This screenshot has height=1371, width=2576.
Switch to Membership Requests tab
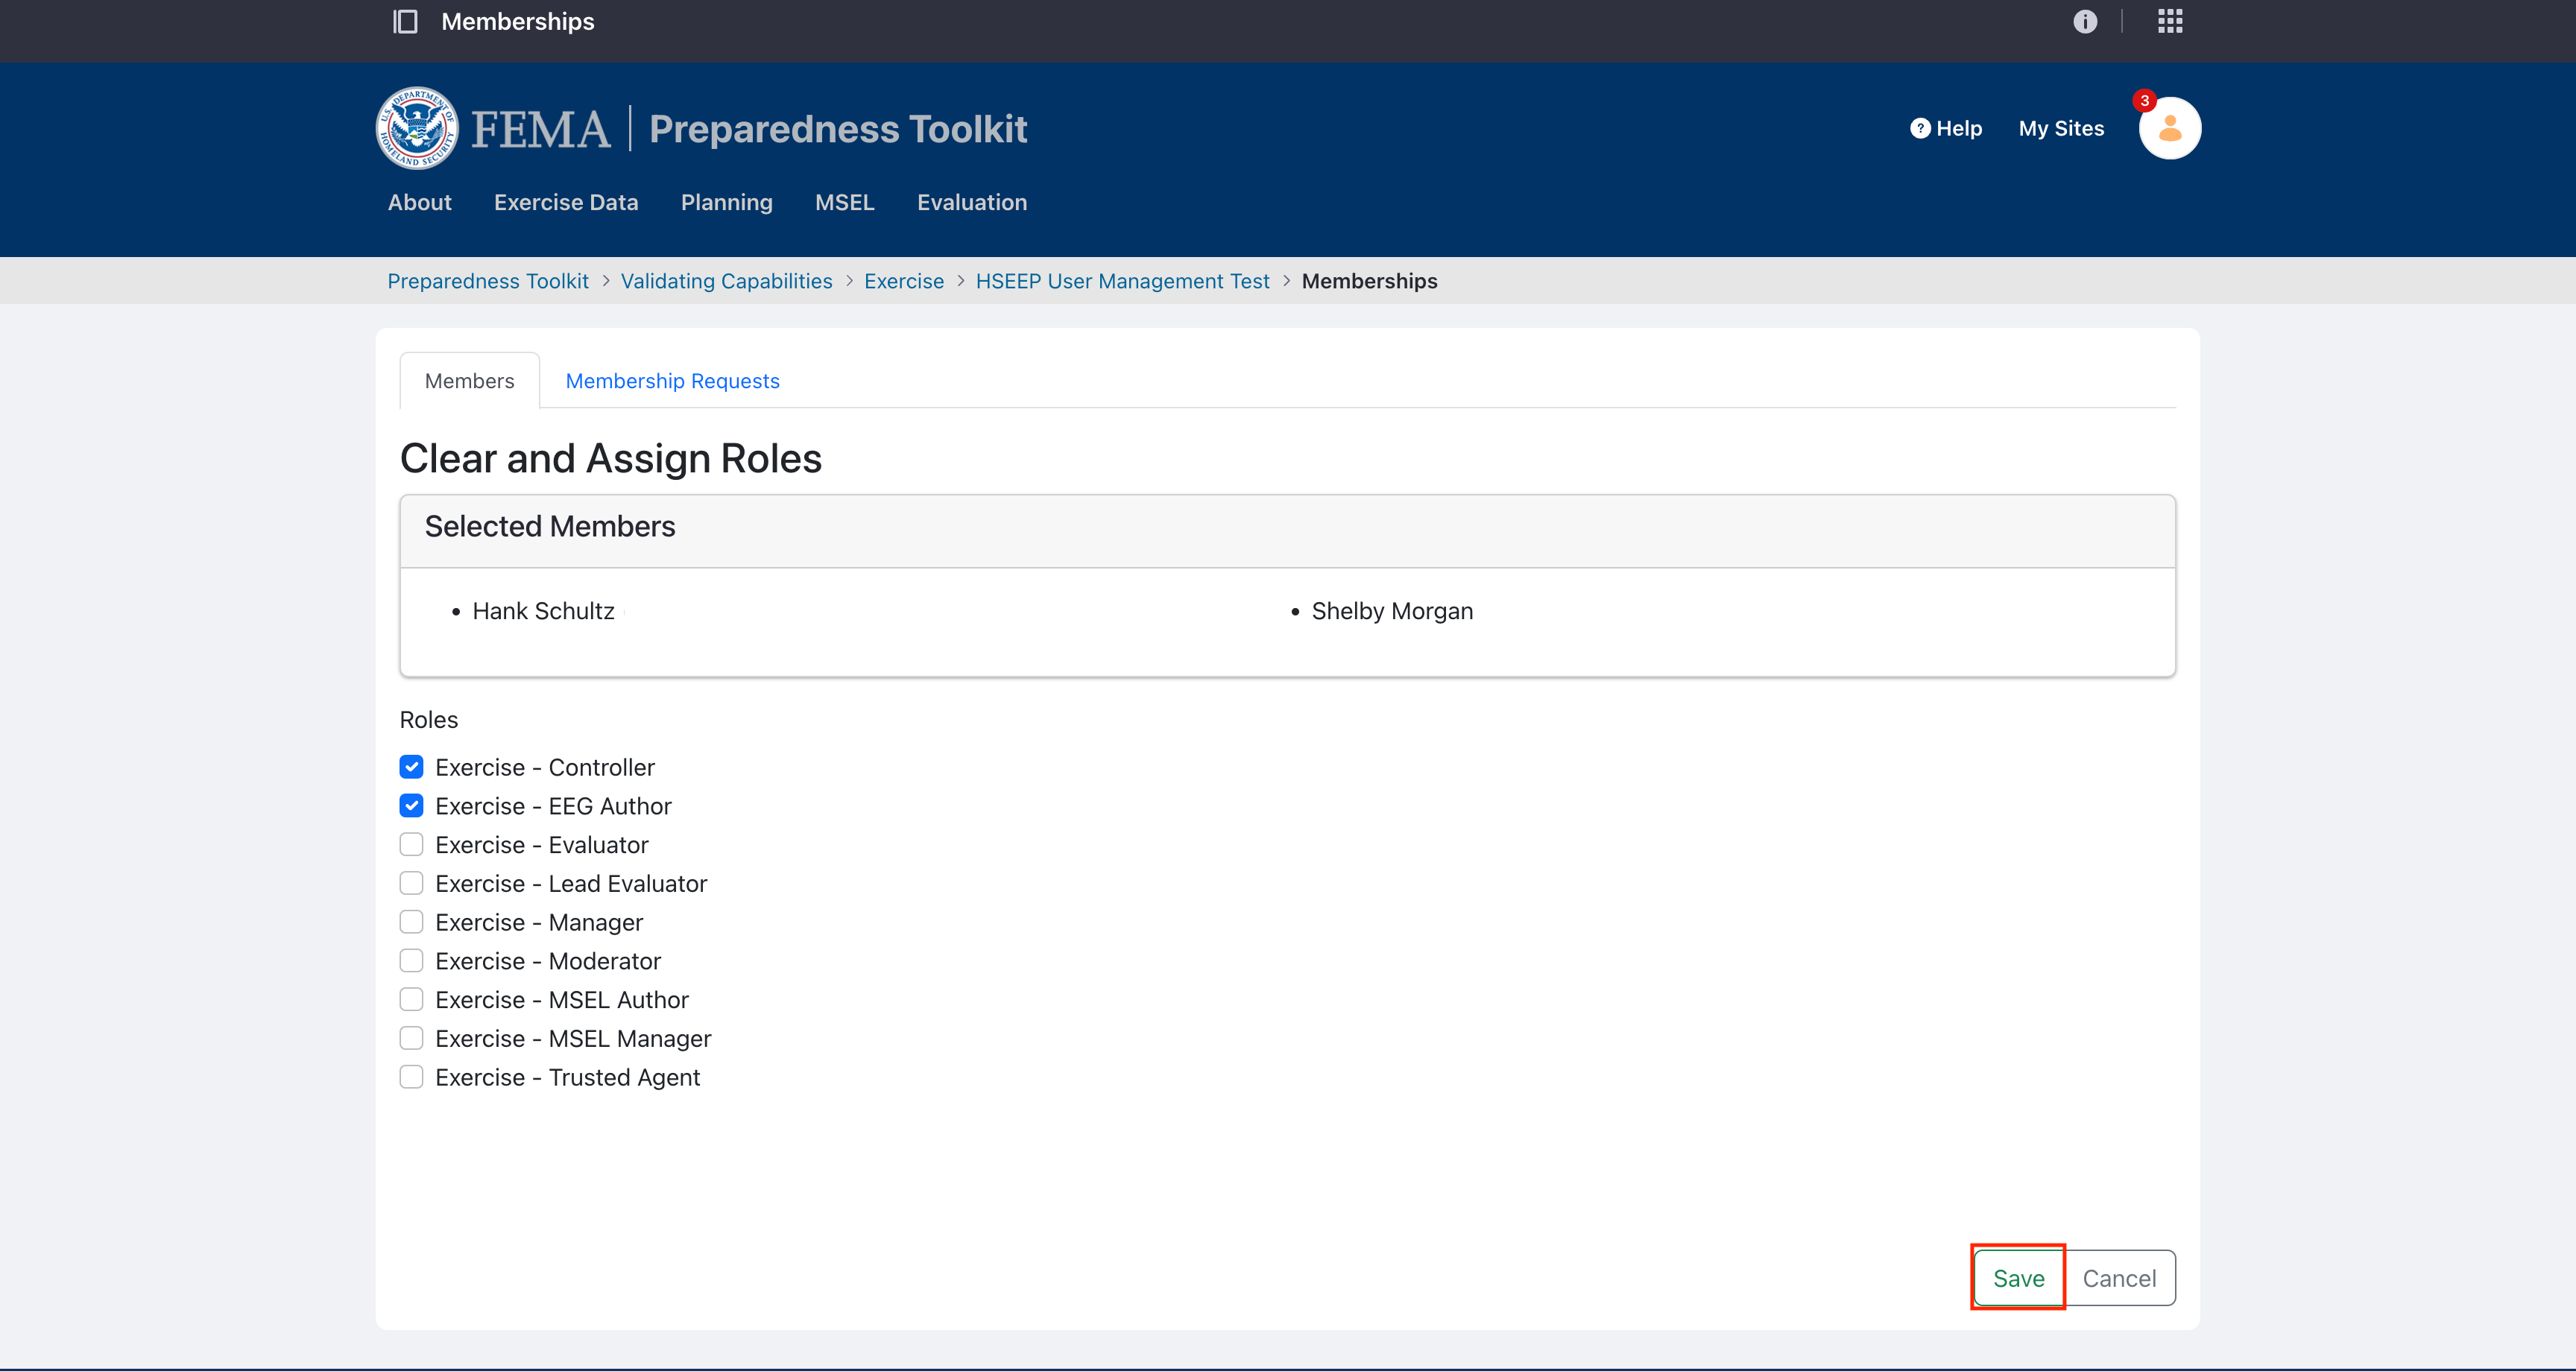point(672,381)
